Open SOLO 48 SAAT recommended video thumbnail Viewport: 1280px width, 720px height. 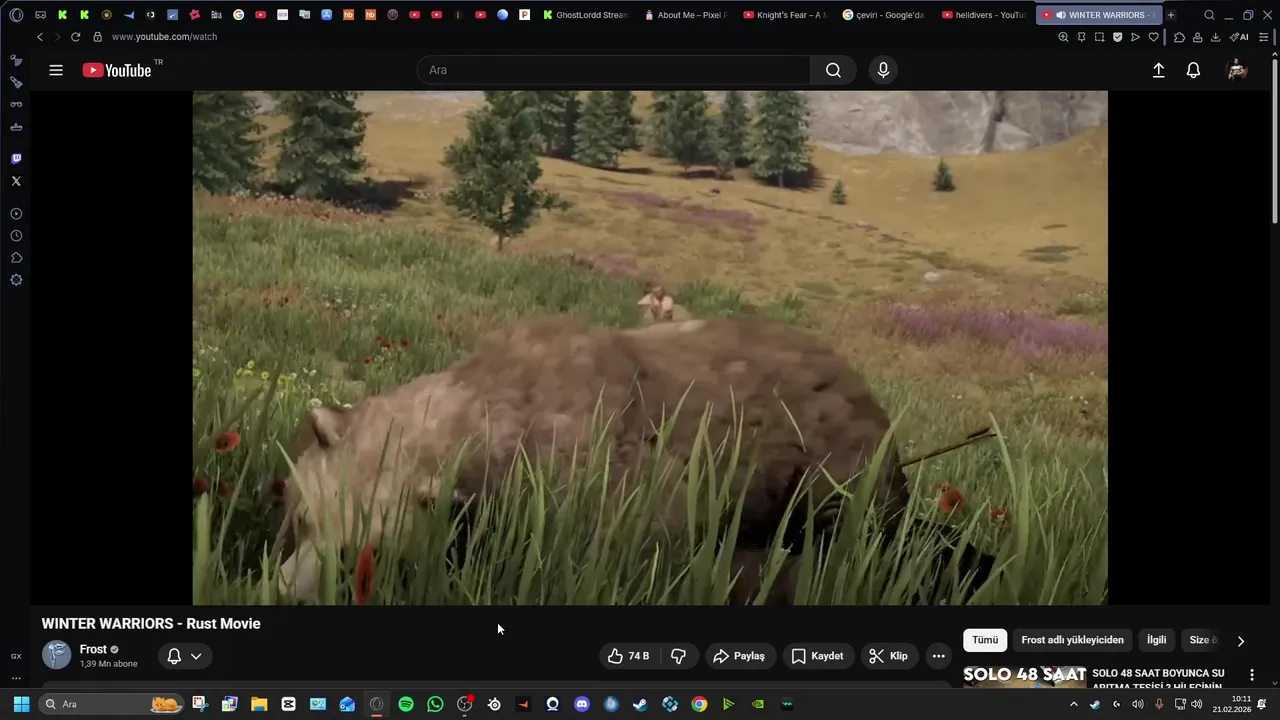tap(1024, 678)
